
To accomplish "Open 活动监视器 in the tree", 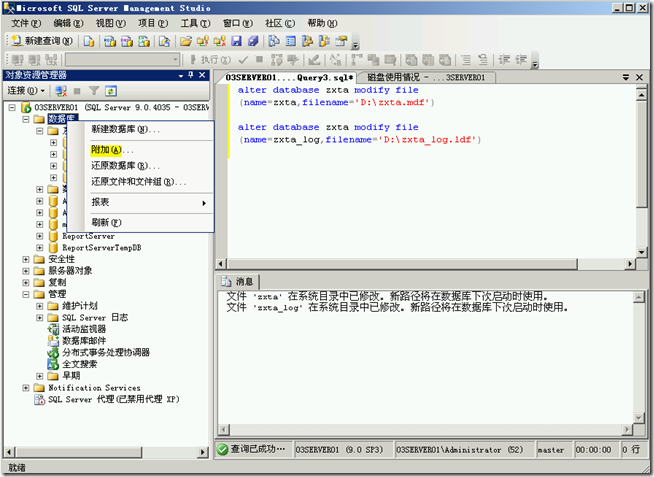I will coord(84,329).
